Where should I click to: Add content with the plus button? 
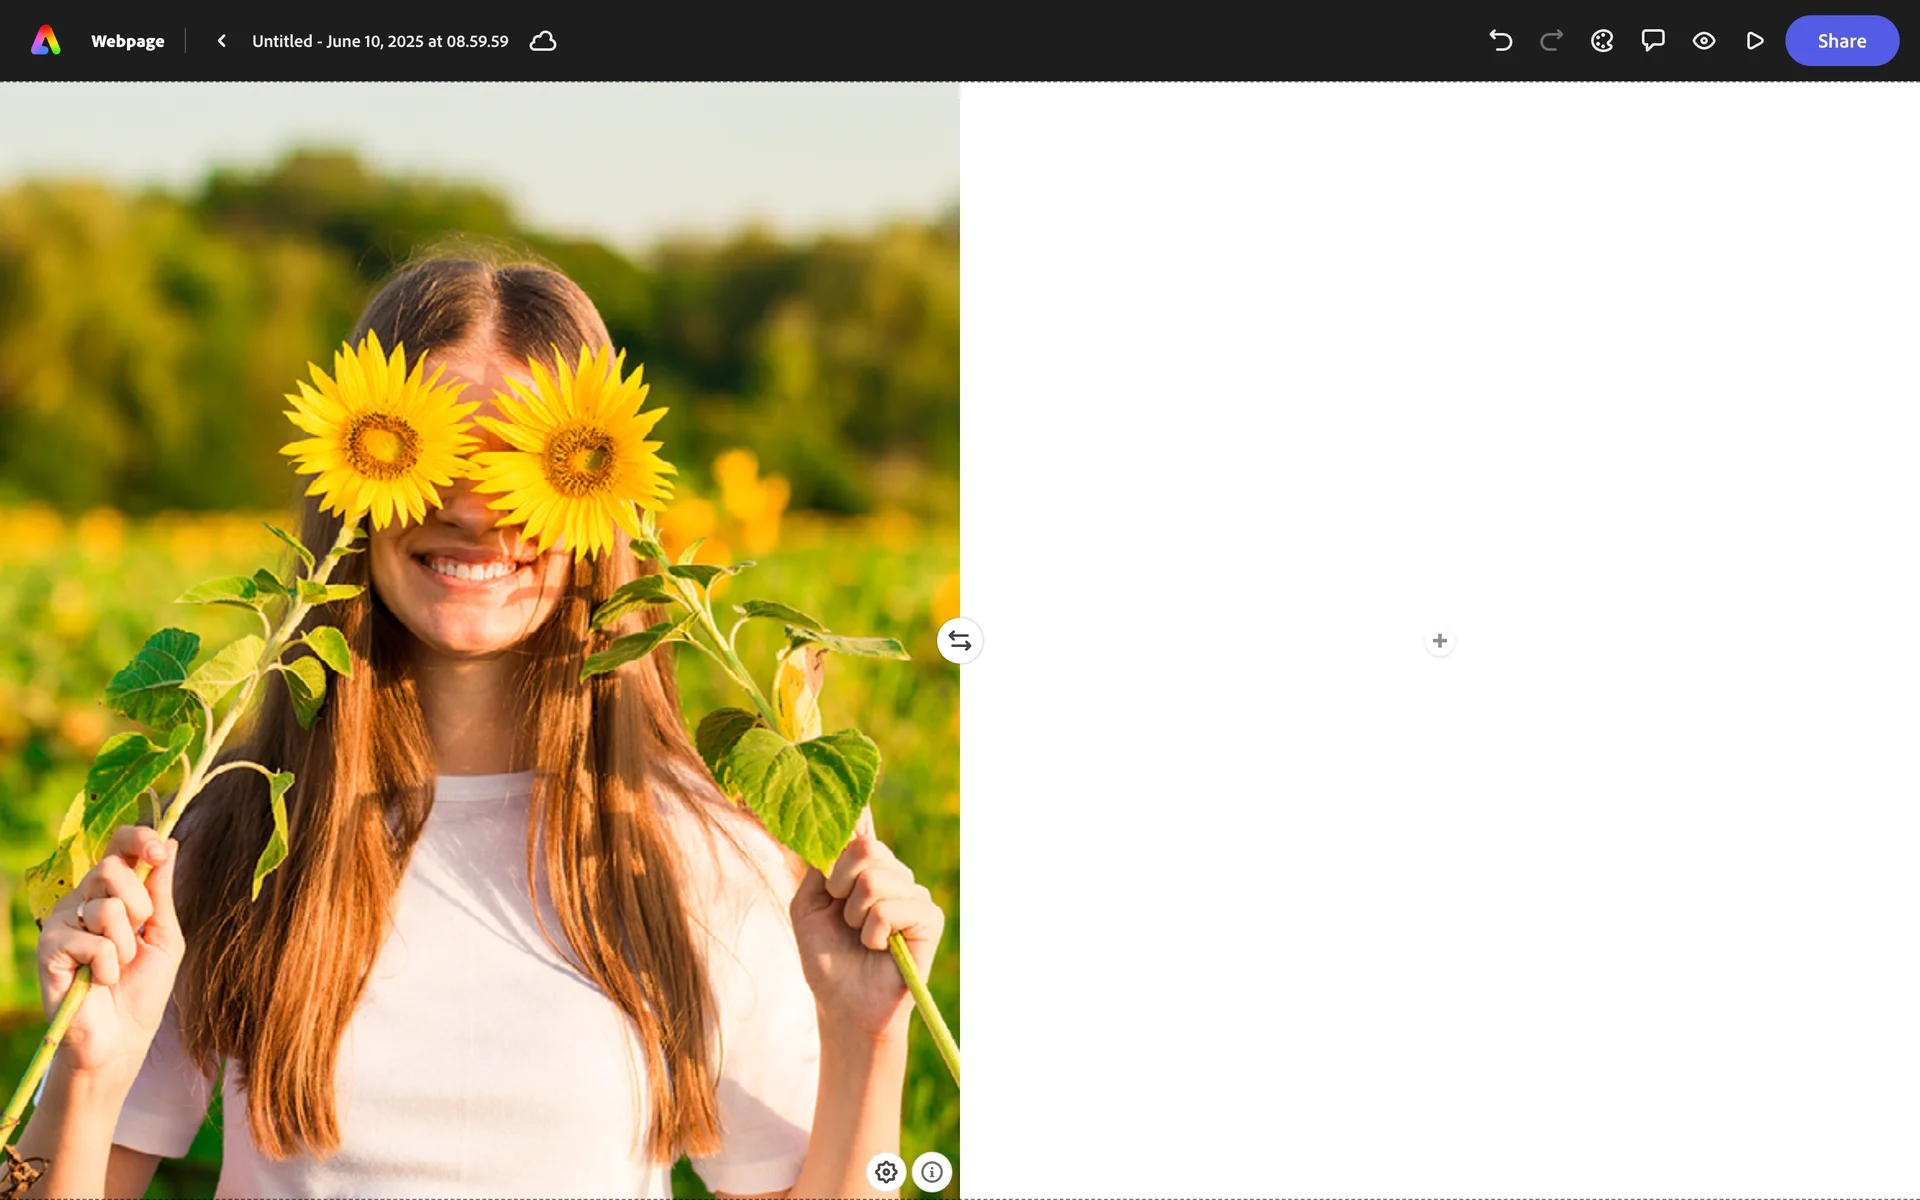pyautogui.click(x=1440, y=641)
